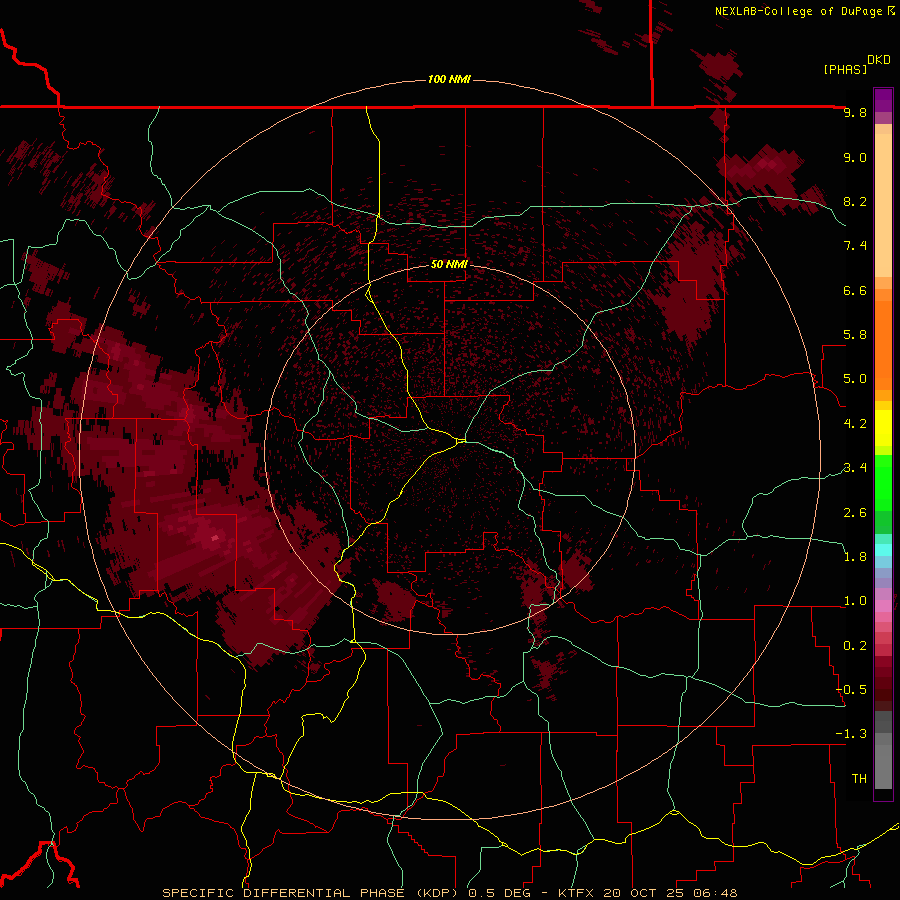Click the 50 NMI range ring label
The image size is (900, 900).
point(449,265)
